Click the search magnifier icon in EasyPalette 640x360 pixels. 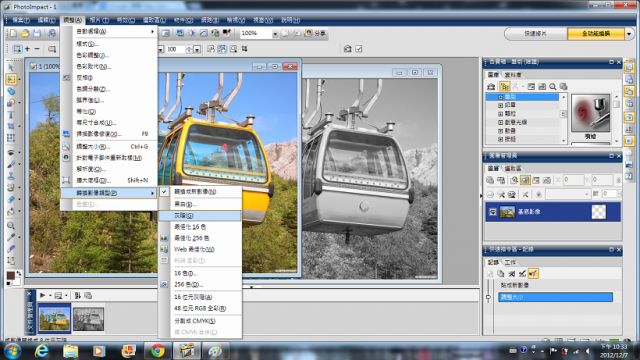coord(553,87)
